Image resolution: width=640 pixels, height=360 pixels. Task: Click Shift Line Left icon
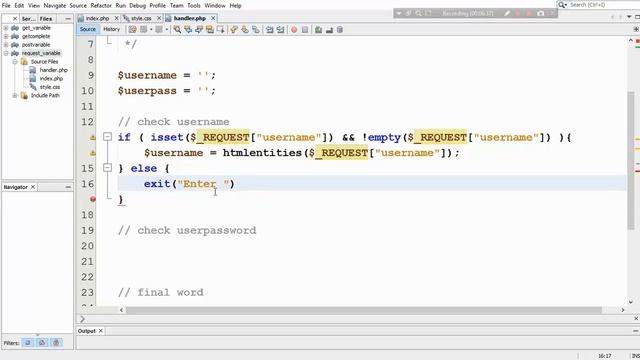pos(269,30)
